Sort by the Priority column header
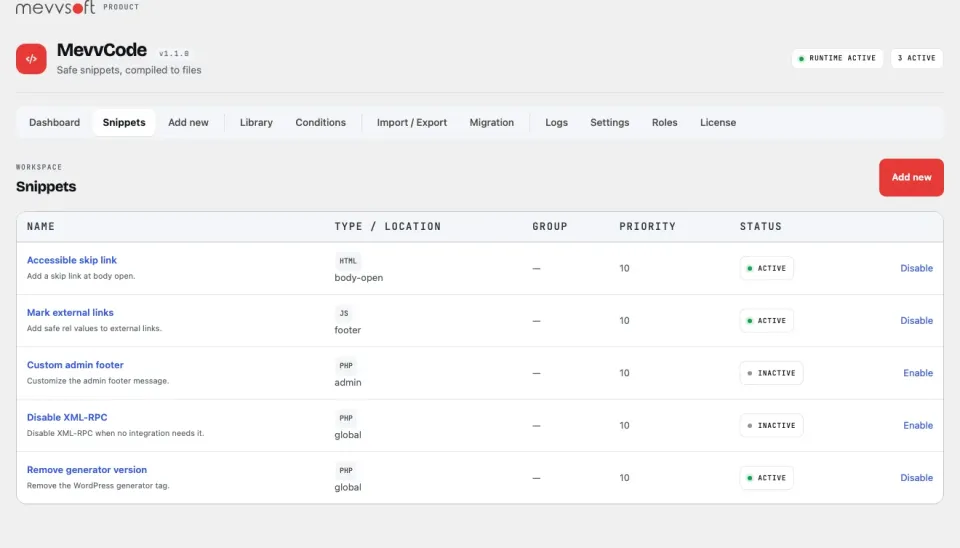Image resolution: width=960 pixels, height=548 pixels. pos(647,227)
